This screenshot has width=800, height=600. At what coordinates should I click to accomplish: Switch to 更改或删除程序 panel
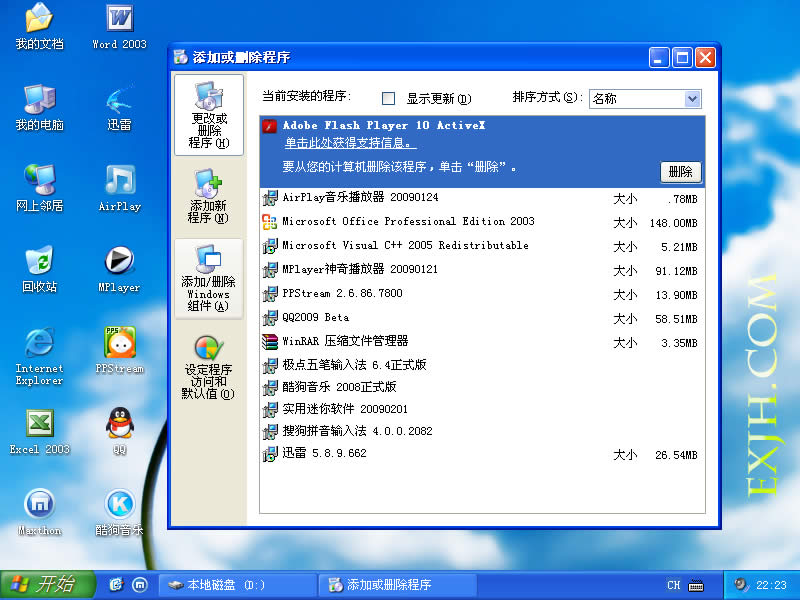point(209,115)
